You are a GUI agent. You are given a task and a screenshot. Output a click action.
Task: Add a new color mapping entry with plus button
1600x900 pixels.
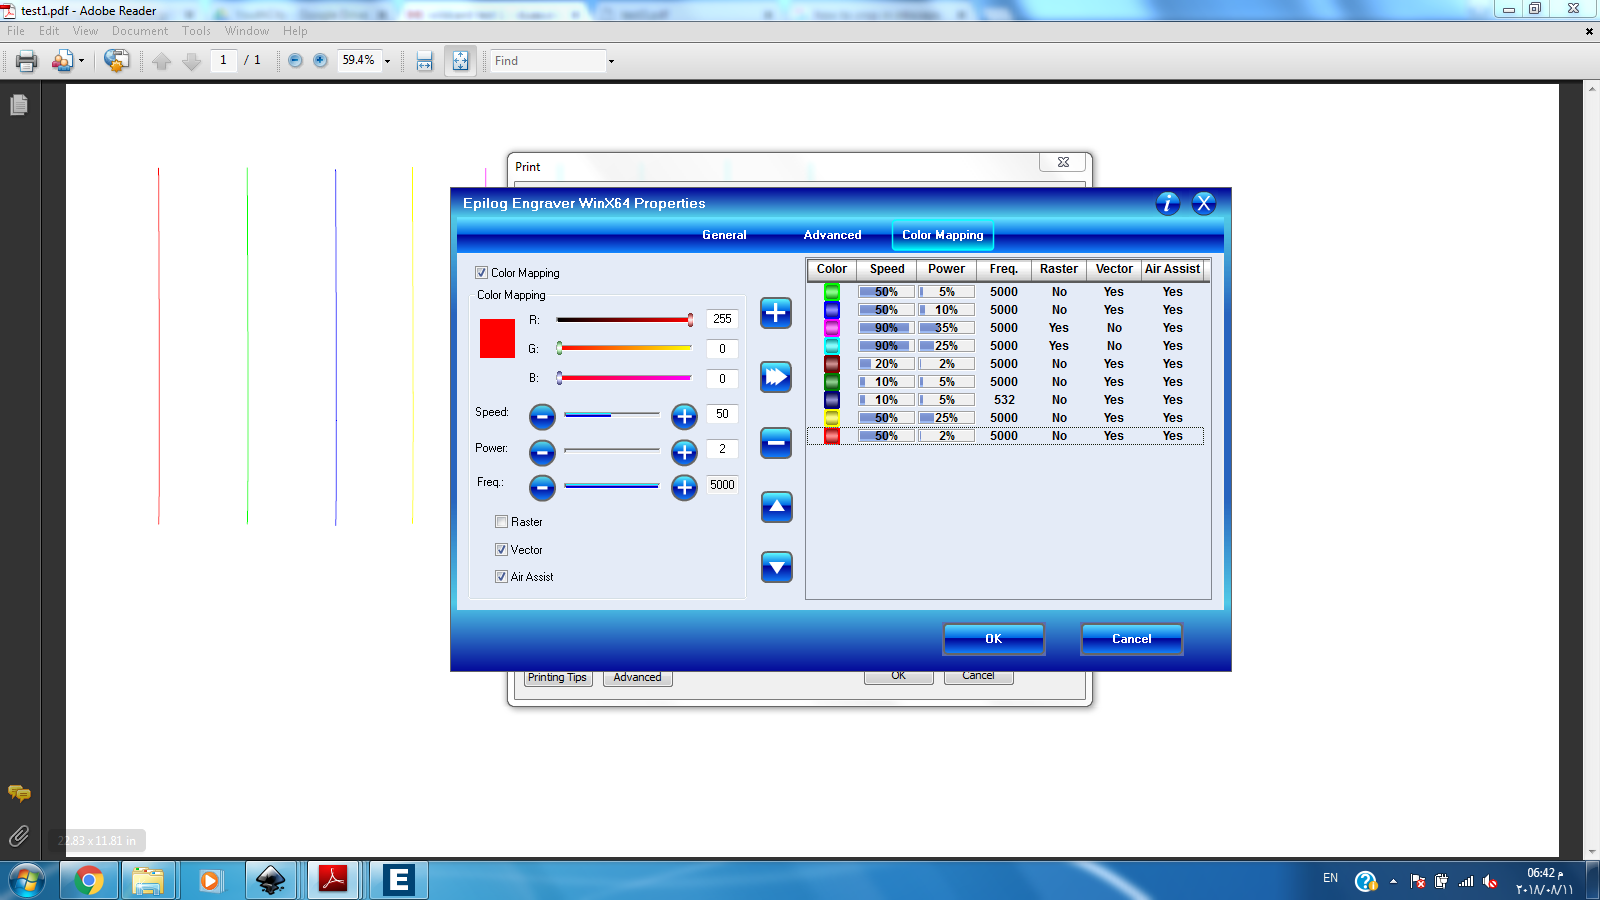[776, 313]
